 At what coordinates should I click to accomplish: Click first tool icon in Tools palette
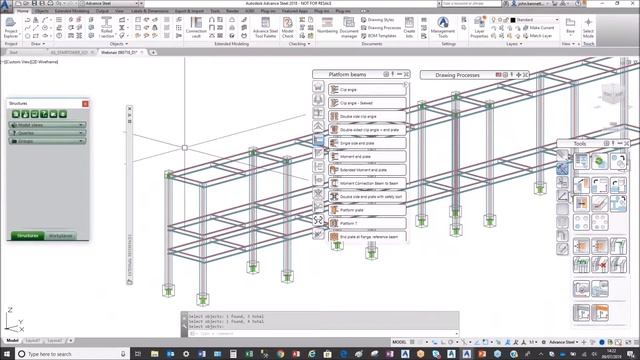pos(581,162)
